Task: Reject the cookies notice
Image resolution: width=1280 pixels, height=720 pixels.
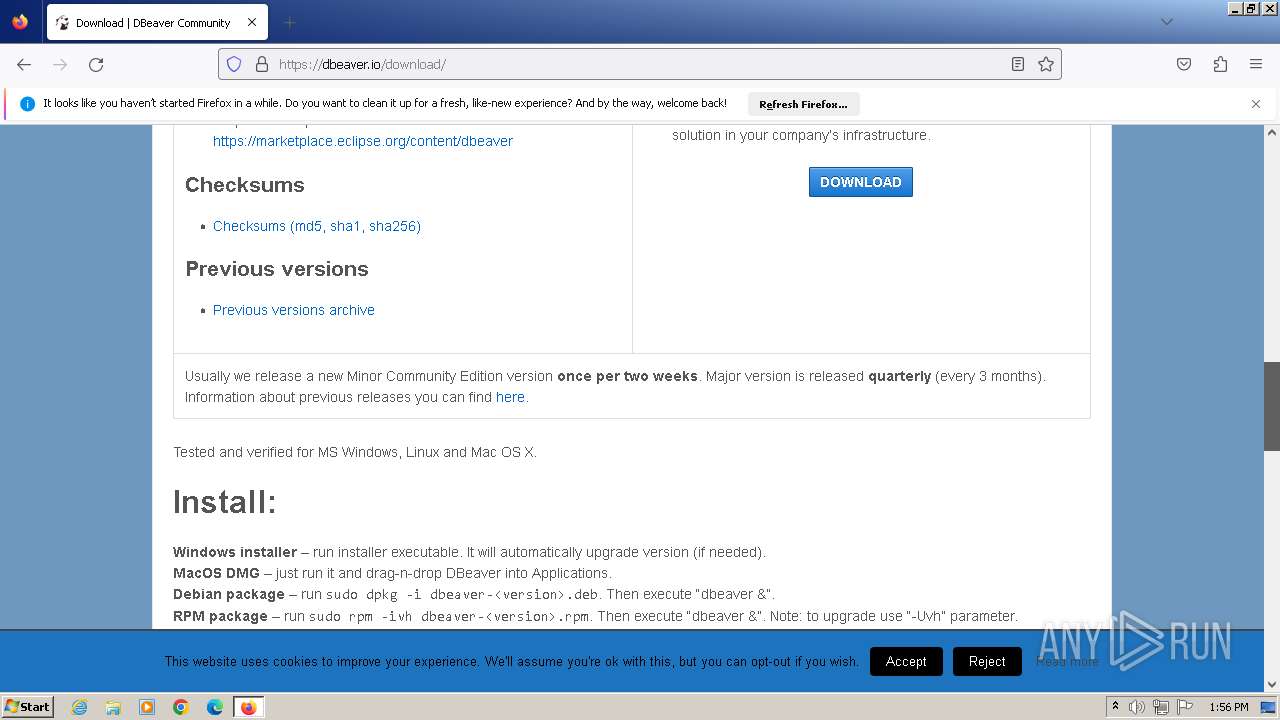Action: (987, 662)
